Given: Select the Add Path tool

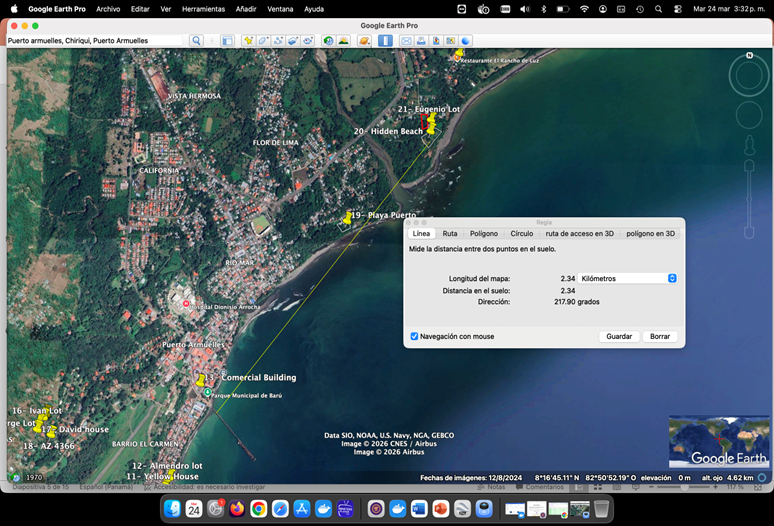Looking at the screenshot, I should click(278, 40).
